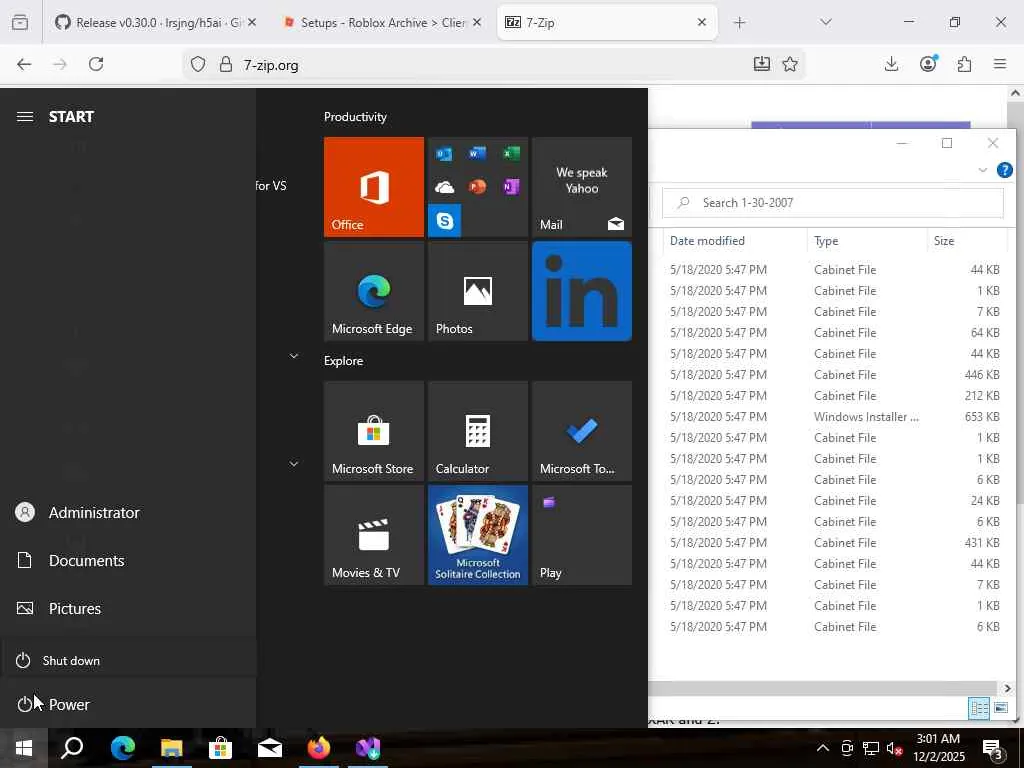Open Pictures from Start sidebar
Image resolution: width=1024 pixels, height=768 pixels.
128,609
